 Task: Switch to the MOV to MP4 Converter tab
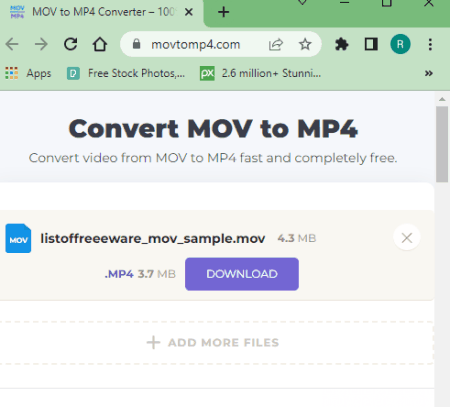[x=100, y=12]
